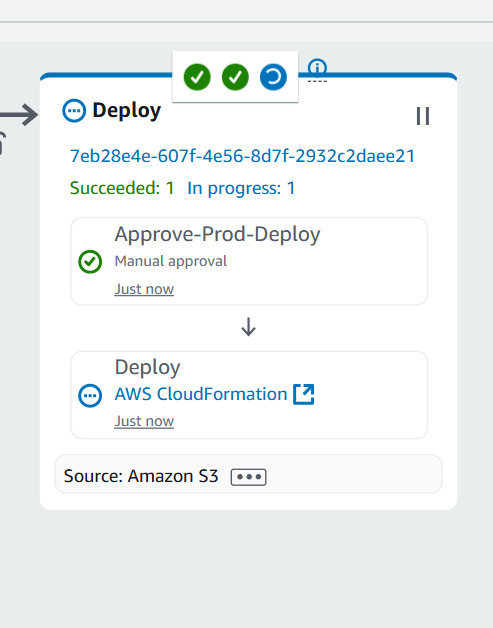
Task: Click 'Just now' under the Deploy action
Action: (x=144, y=421)
